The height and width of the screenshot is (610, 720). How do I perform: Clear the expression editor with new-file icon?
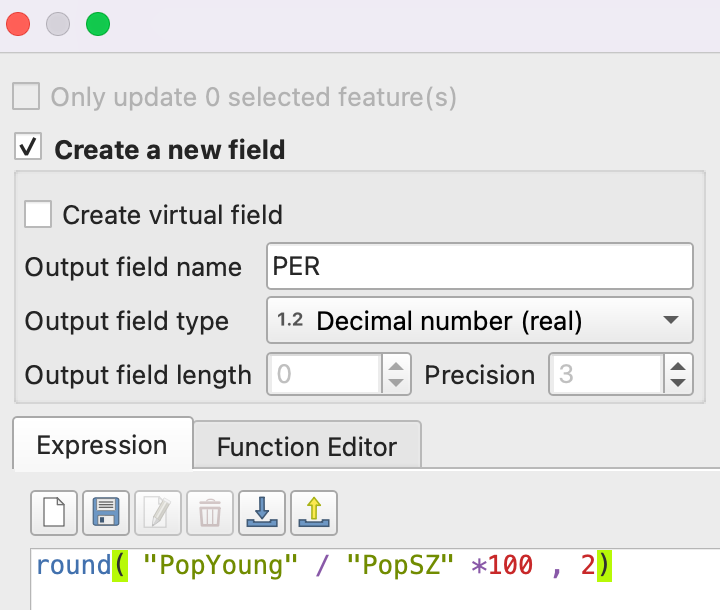(54, 514)
